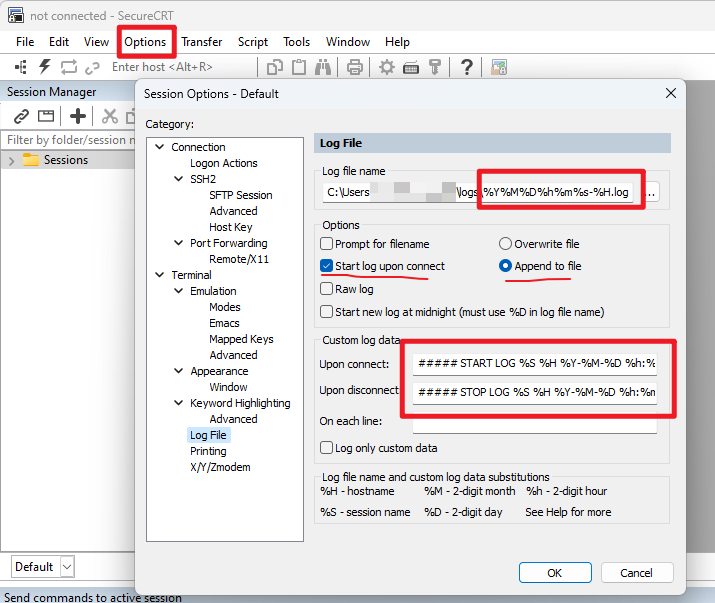Click the Reconnect toolbar icon

pos(69,67)
